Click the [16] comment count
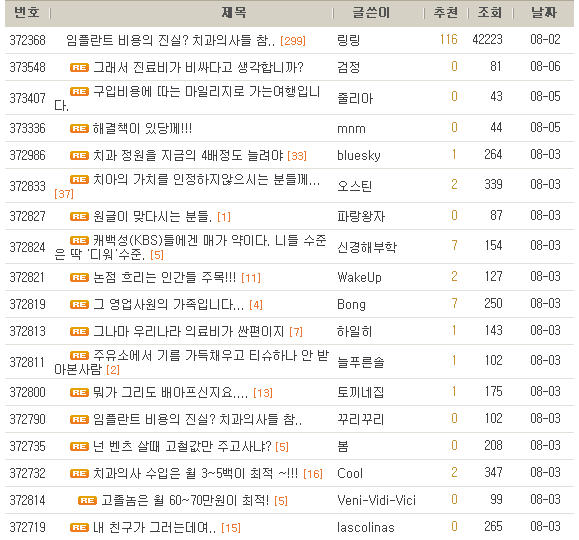Screen dimensions: 579x540 [x=313, y=474]
